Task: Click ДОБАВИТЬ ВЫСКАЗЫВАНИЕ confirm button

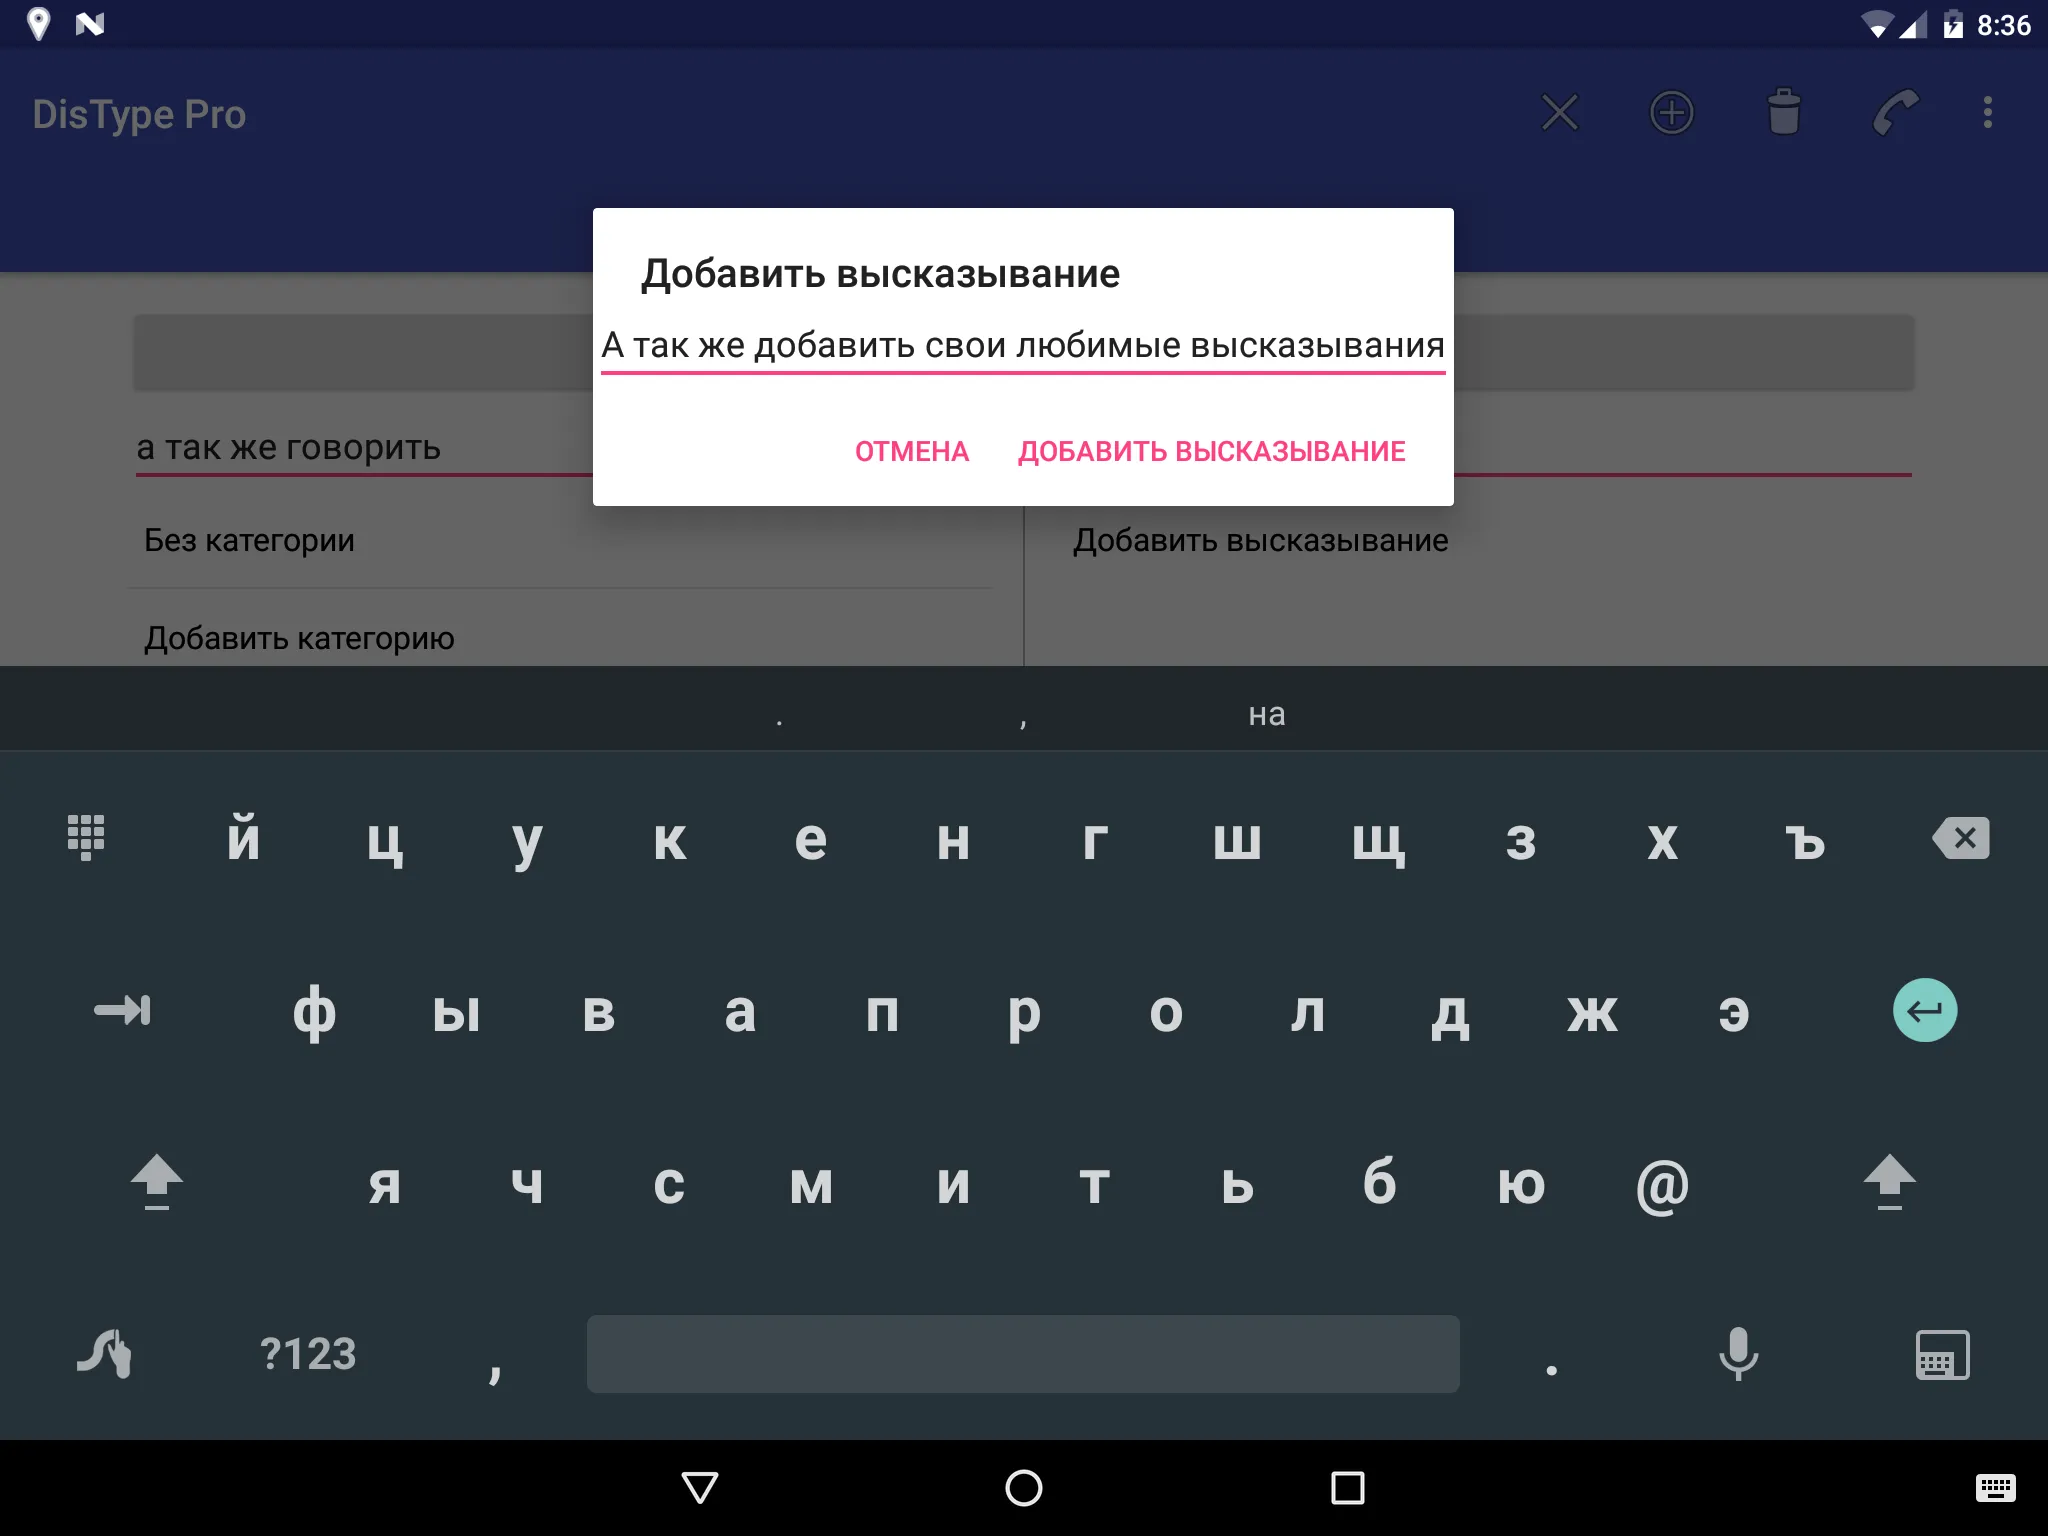Action: click(1209, 449)
